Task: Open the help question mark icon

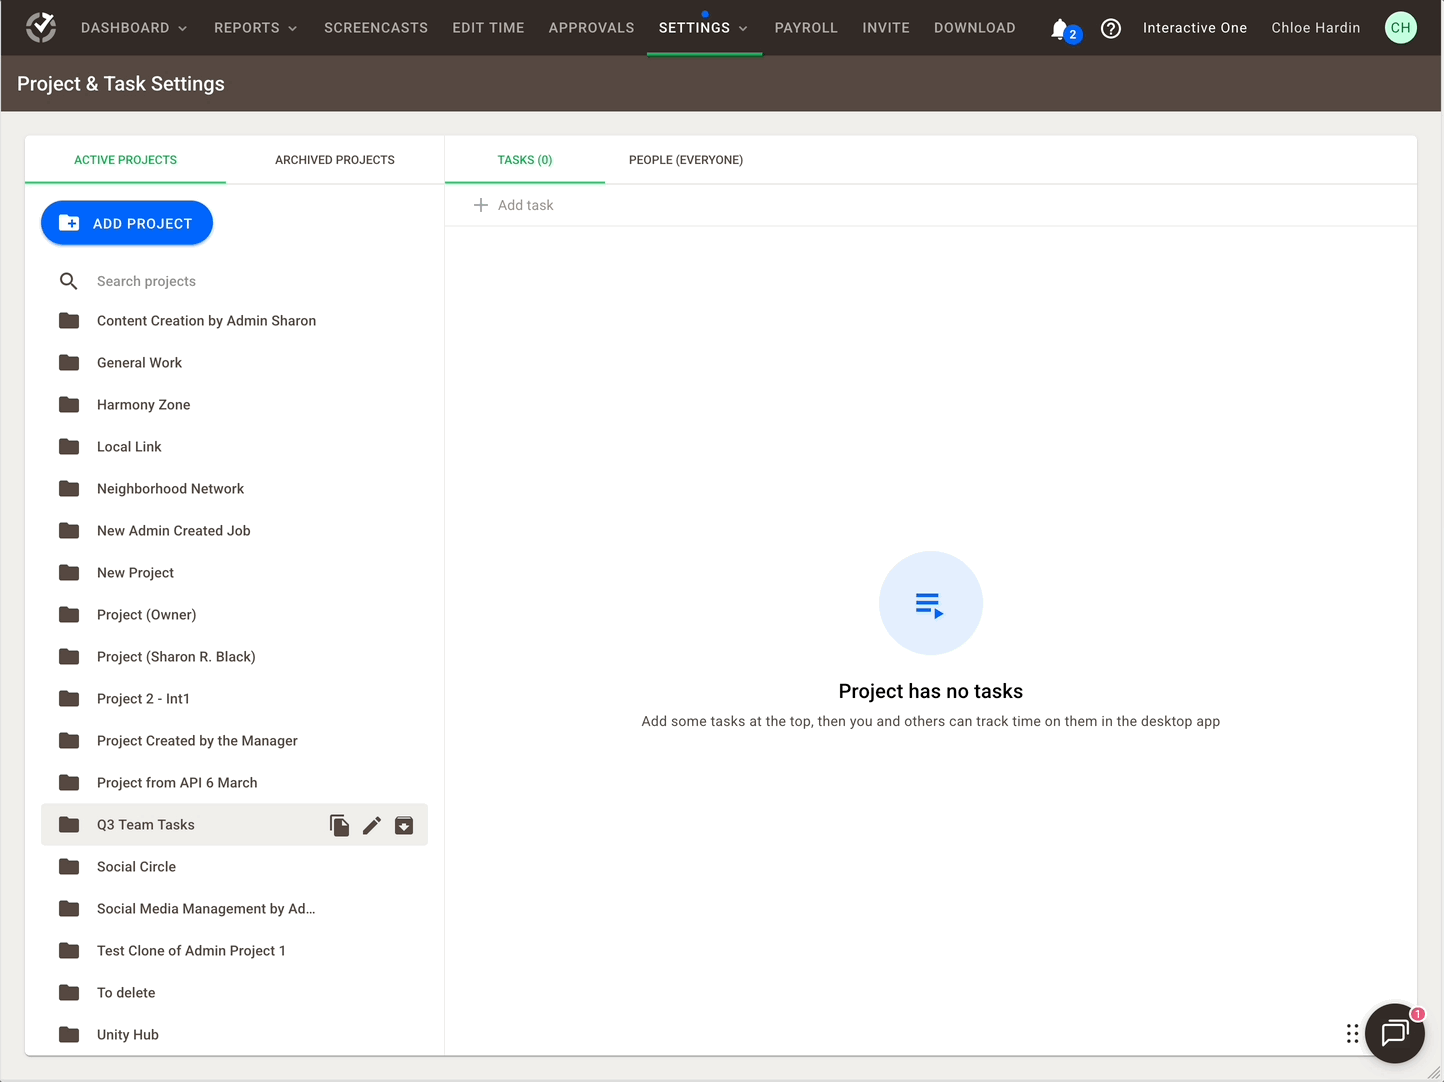Action: (1110, 29)
